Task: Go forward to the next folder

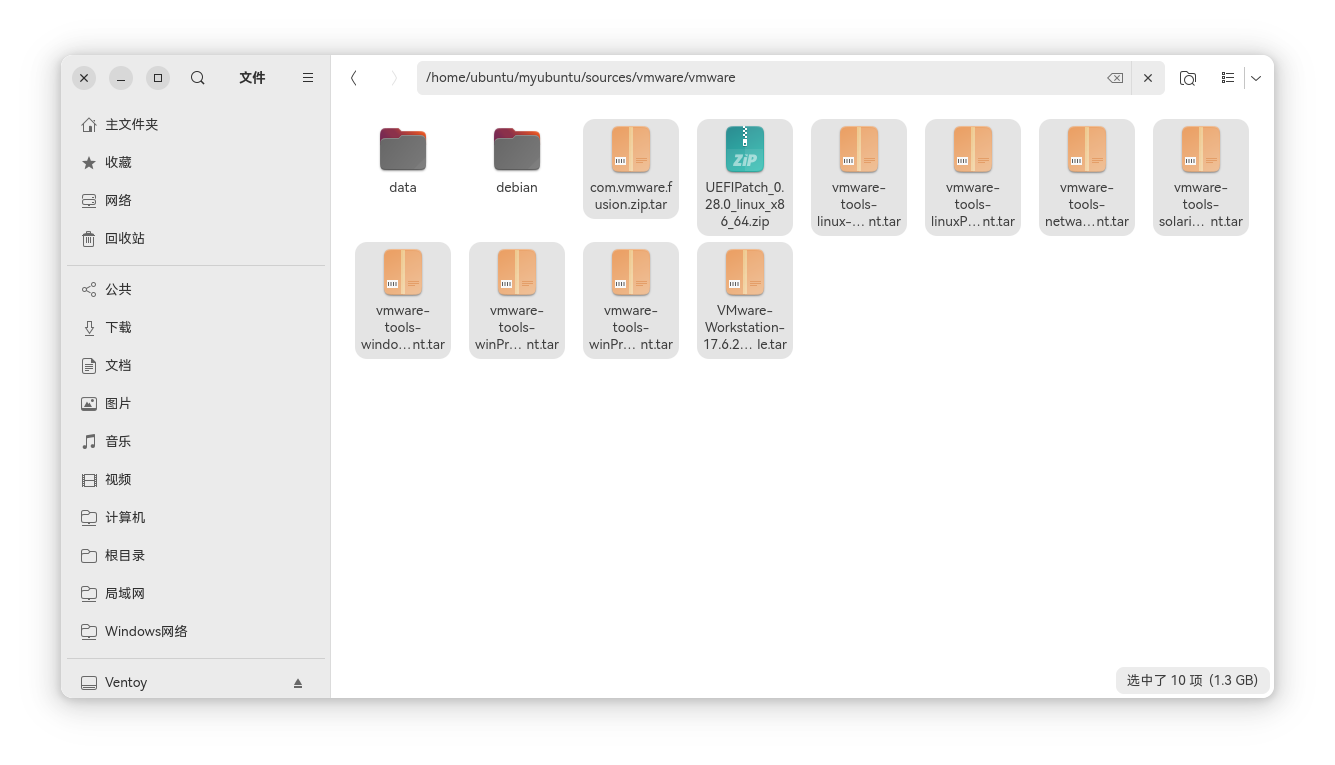Action: click(x=394, y=78)
